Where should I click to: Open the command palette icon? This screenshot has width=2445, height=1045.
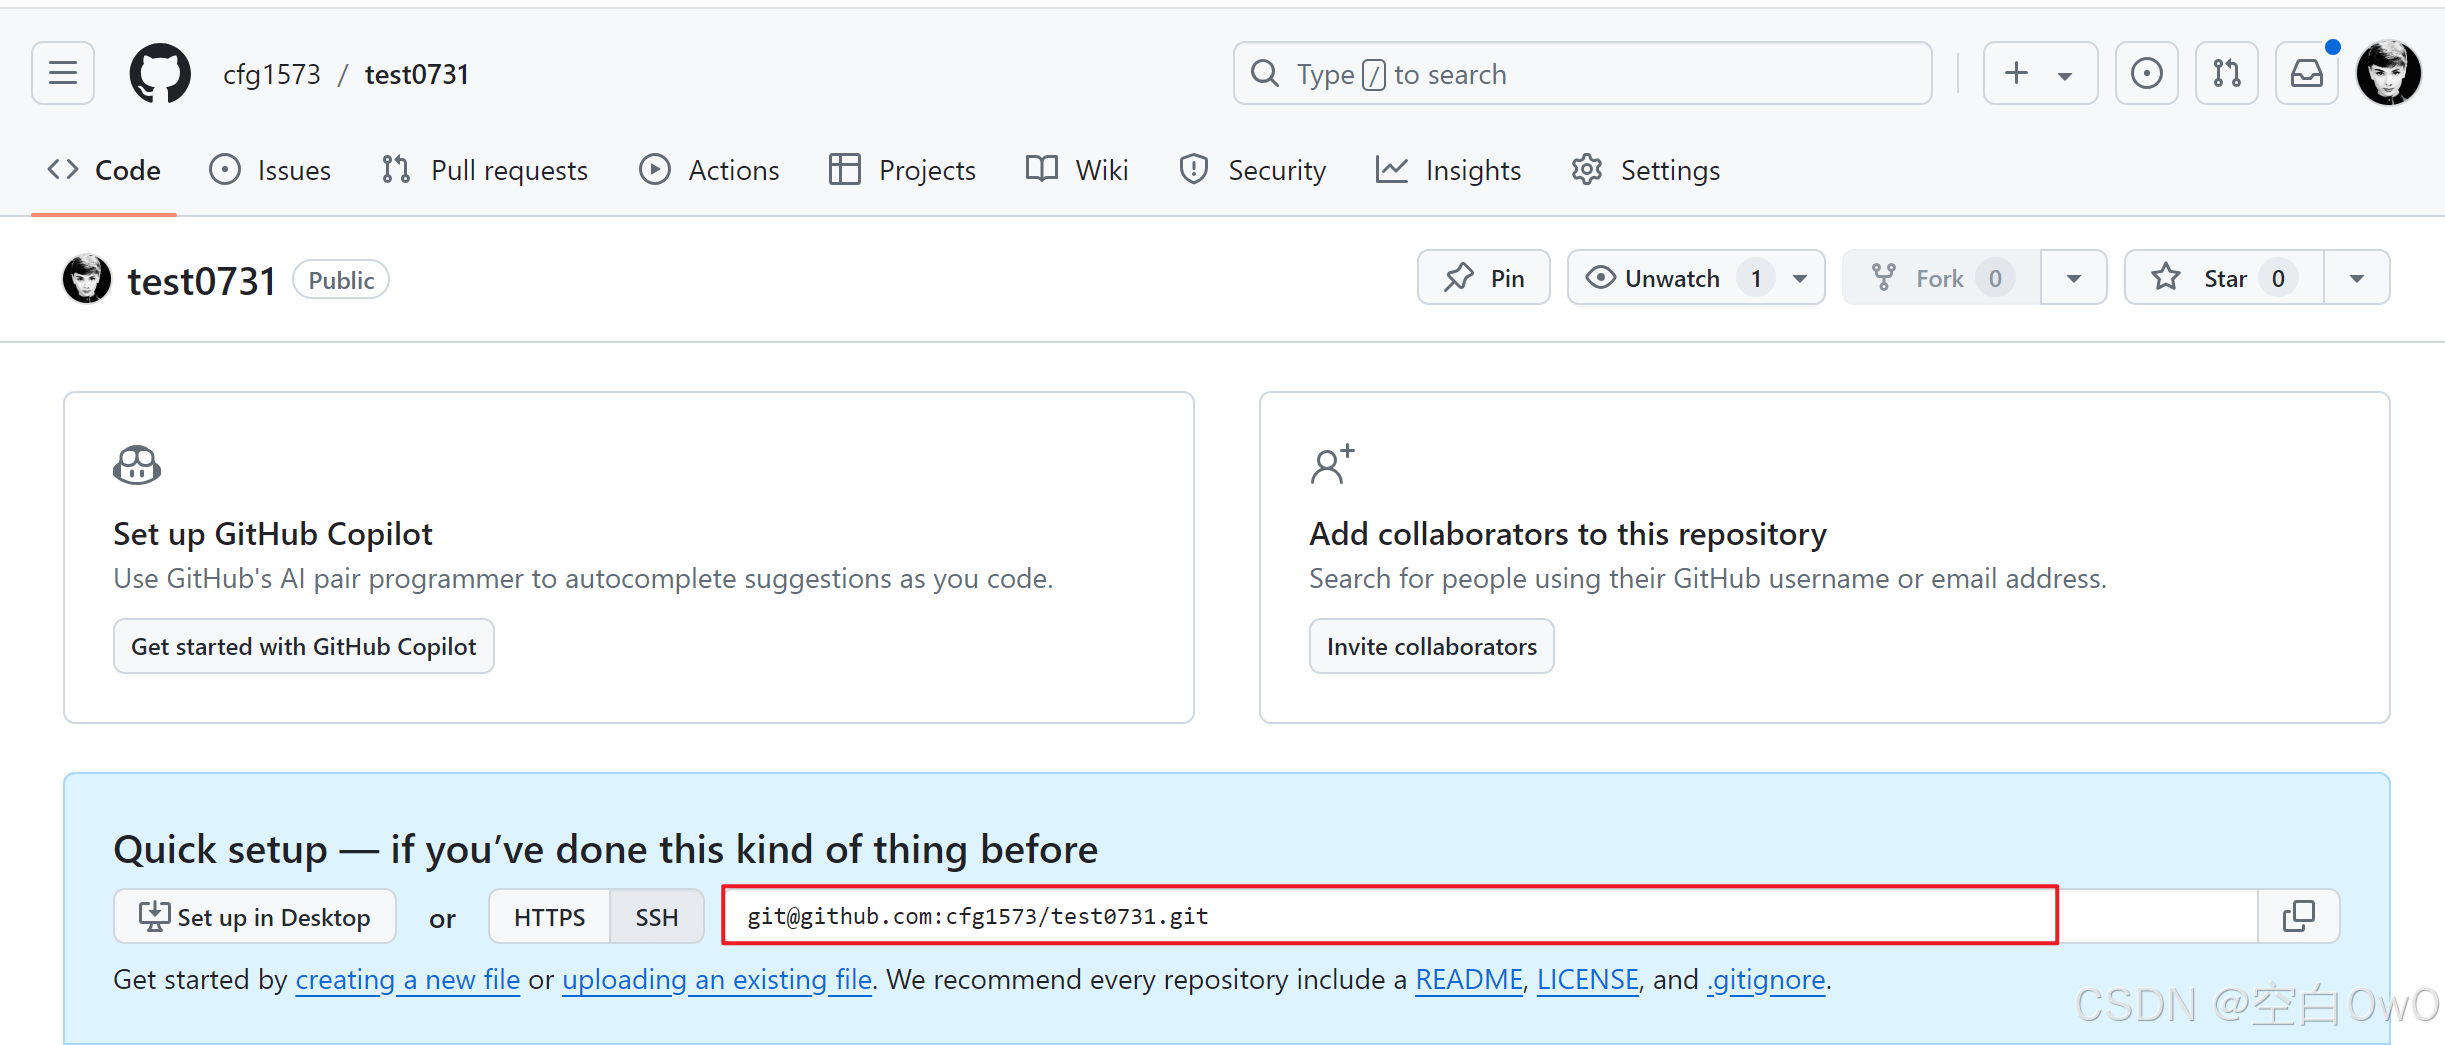coord(2146,73)
